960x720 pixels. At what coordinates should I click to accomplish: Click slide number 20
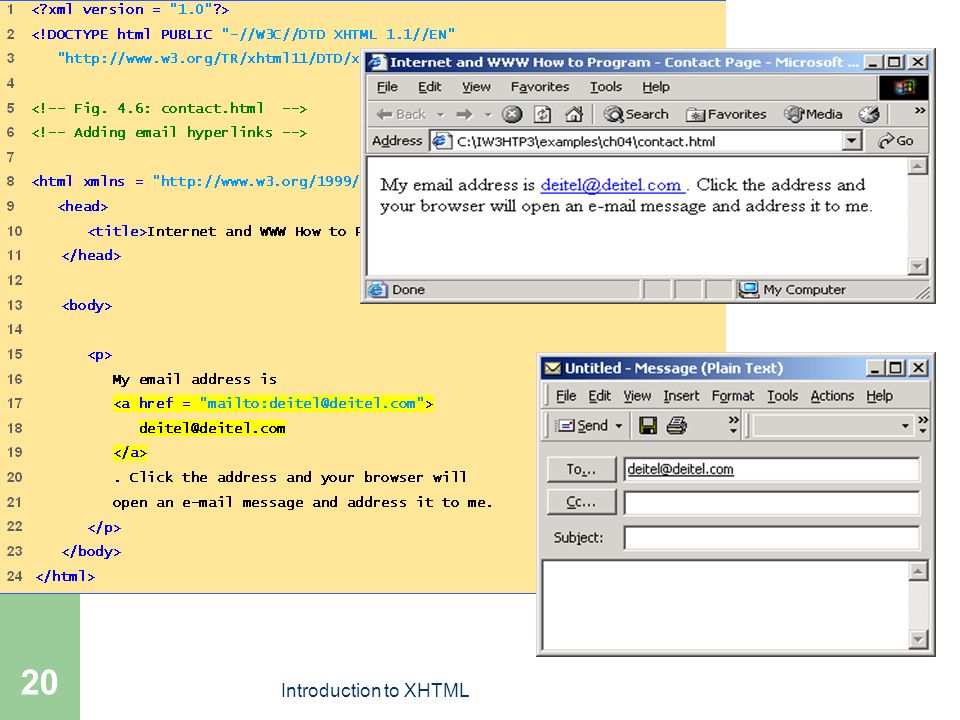pyautogui.click(x=39, y=682)
